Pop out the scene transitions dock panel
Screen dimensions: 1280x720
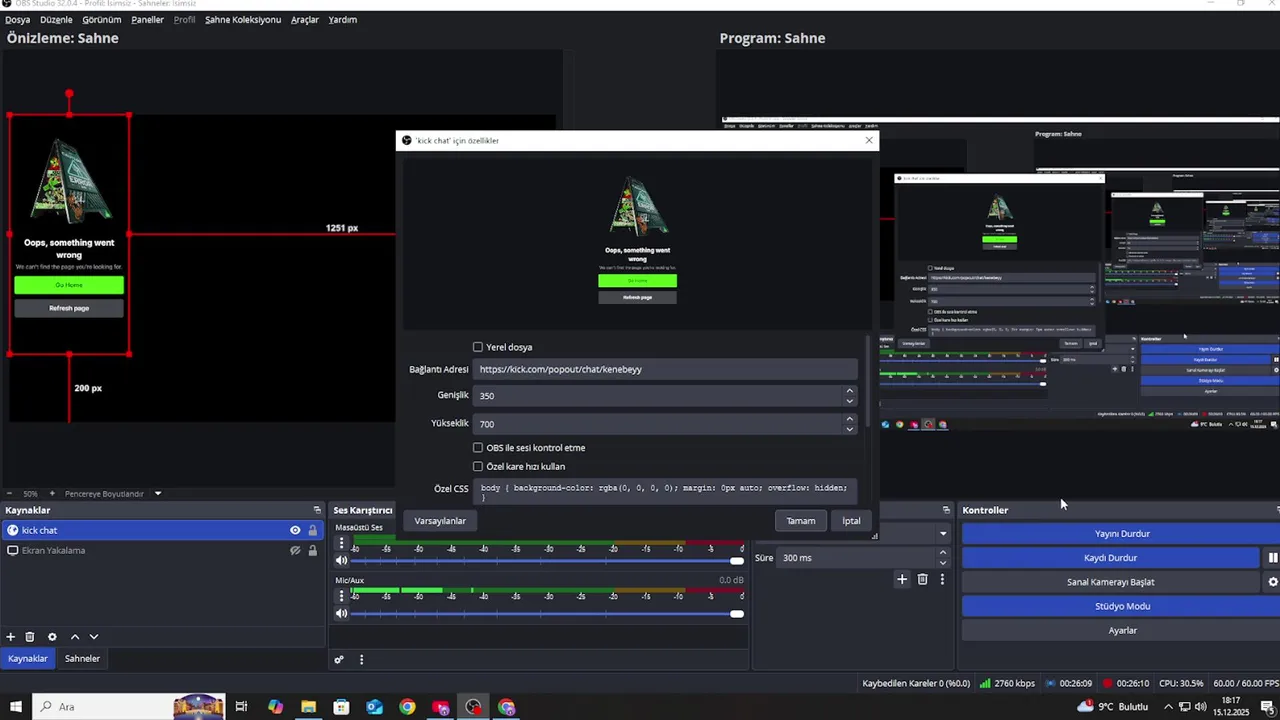(946, 510)
